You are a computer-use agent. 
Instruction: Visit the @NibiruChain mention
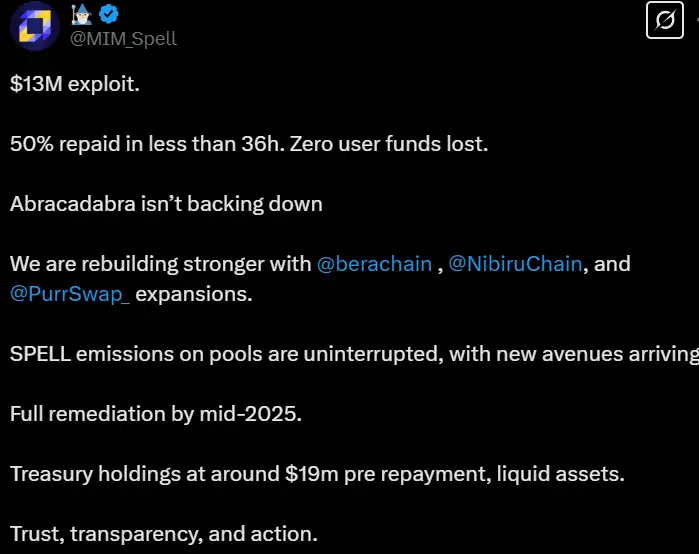click(514, 265)
